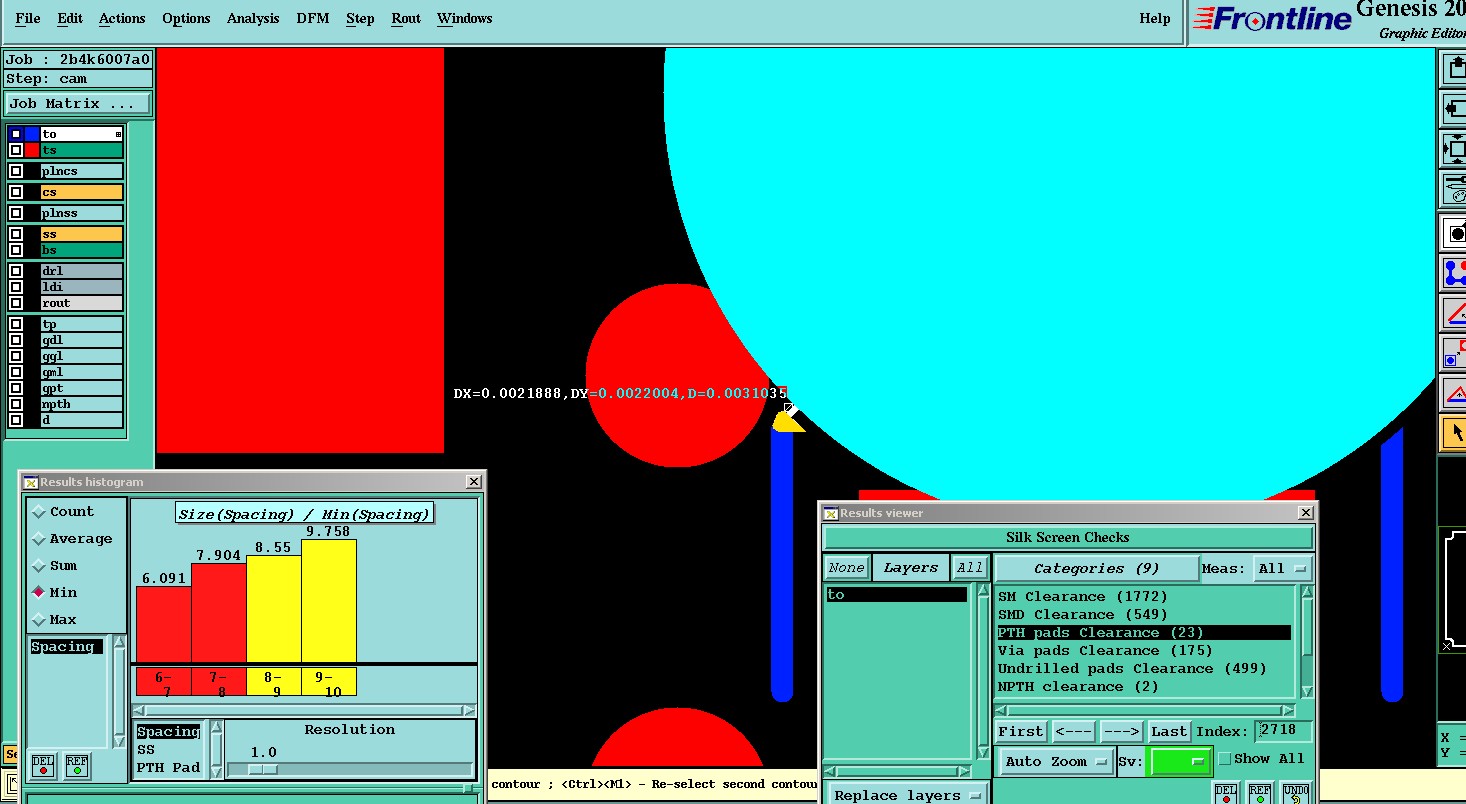The width and height of the screenshot is (1466, 804).
Task: Click DEL icon in Results viewer
Action: click(x=1226, y=793)
